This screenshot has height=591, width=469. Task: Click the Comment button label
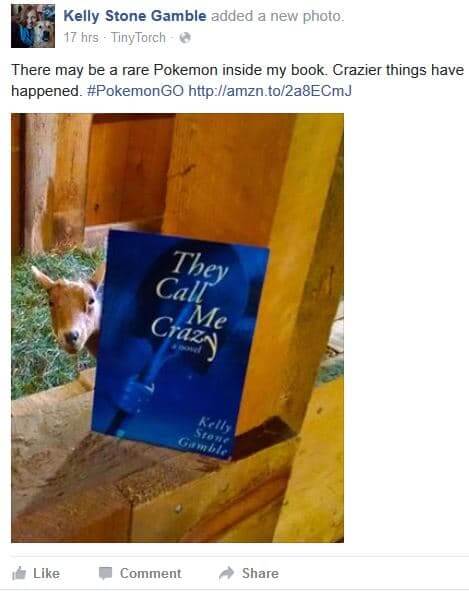pos(150,573)
